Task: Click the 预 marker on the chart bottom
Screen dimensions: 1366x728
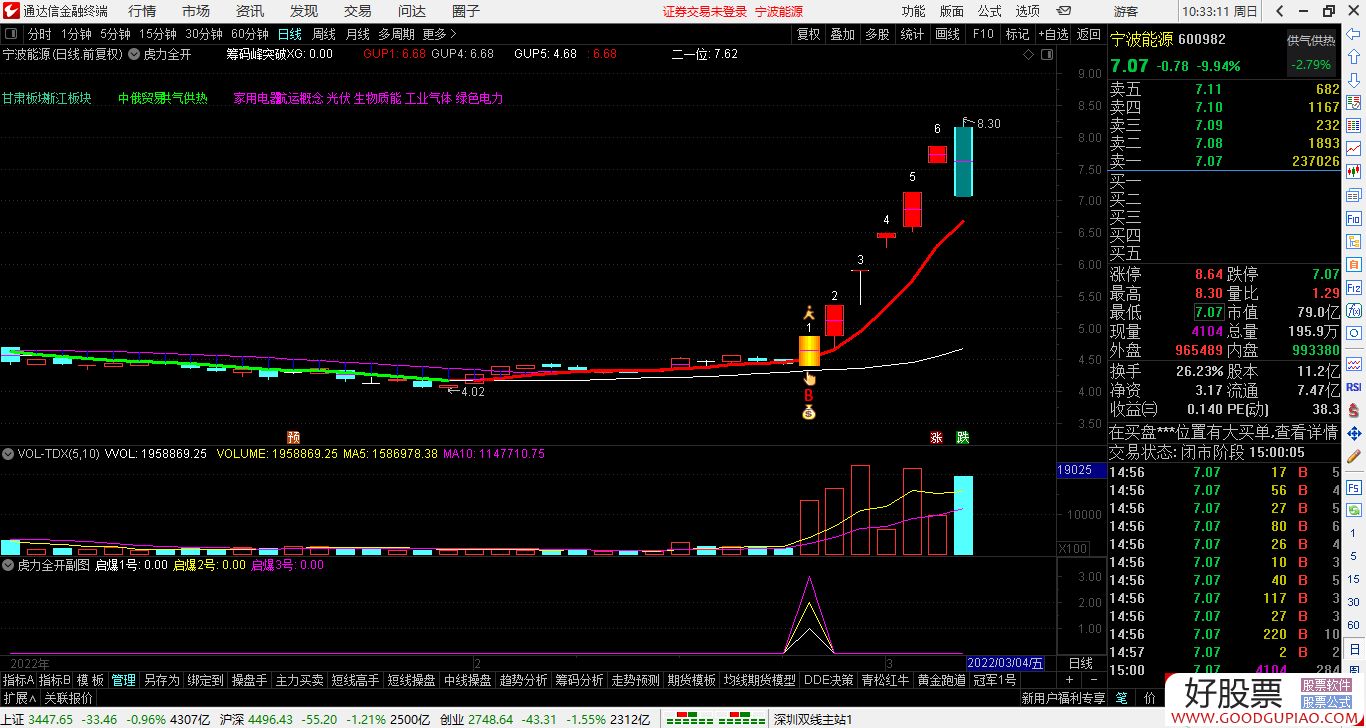Action: (x=293, y=437)
